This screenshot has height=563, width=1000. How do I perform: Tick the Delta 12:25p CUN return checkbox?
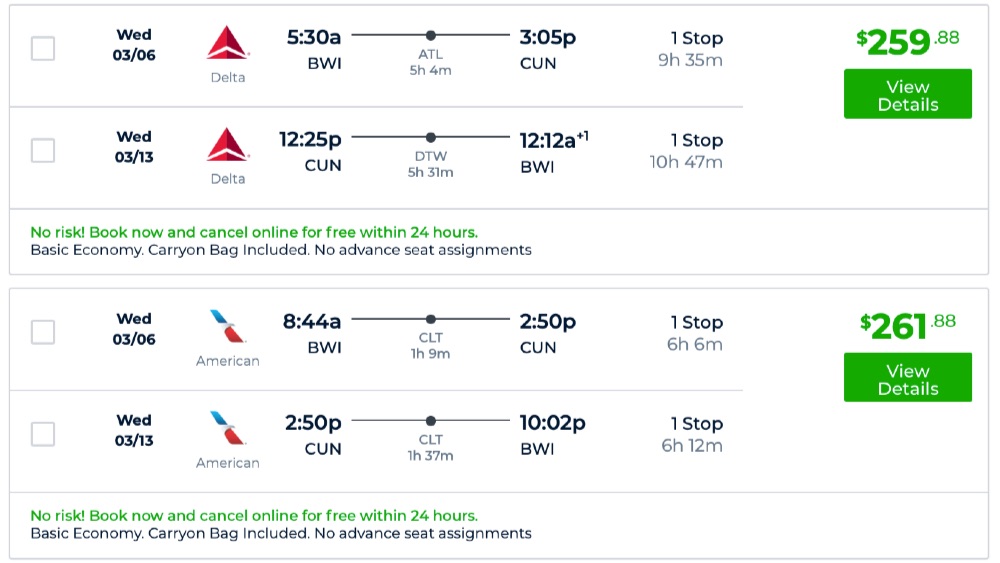pyautogui.click(x=43, y=150)
